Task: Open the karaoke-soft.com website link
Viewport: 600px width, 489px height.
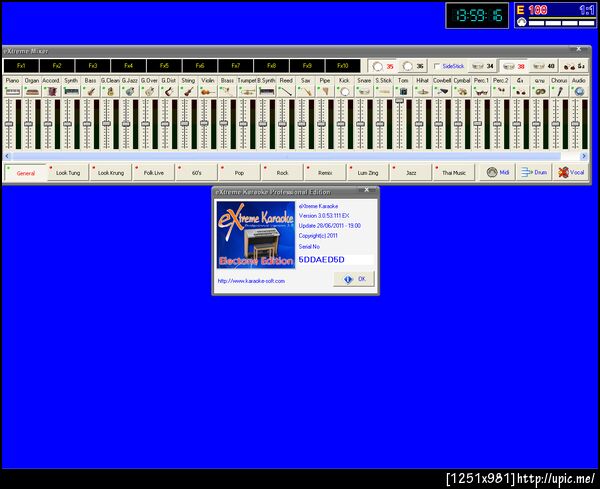Action: [x=251, y=281]
